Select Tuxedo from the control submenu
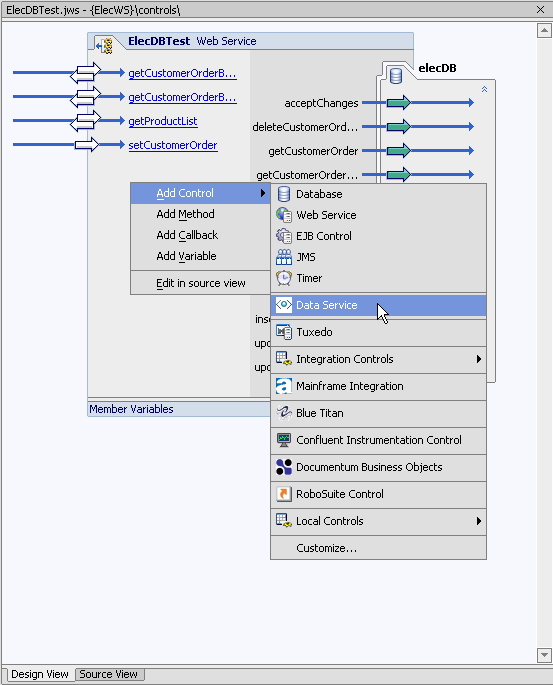The image size is (553, 685). [378, 332]
